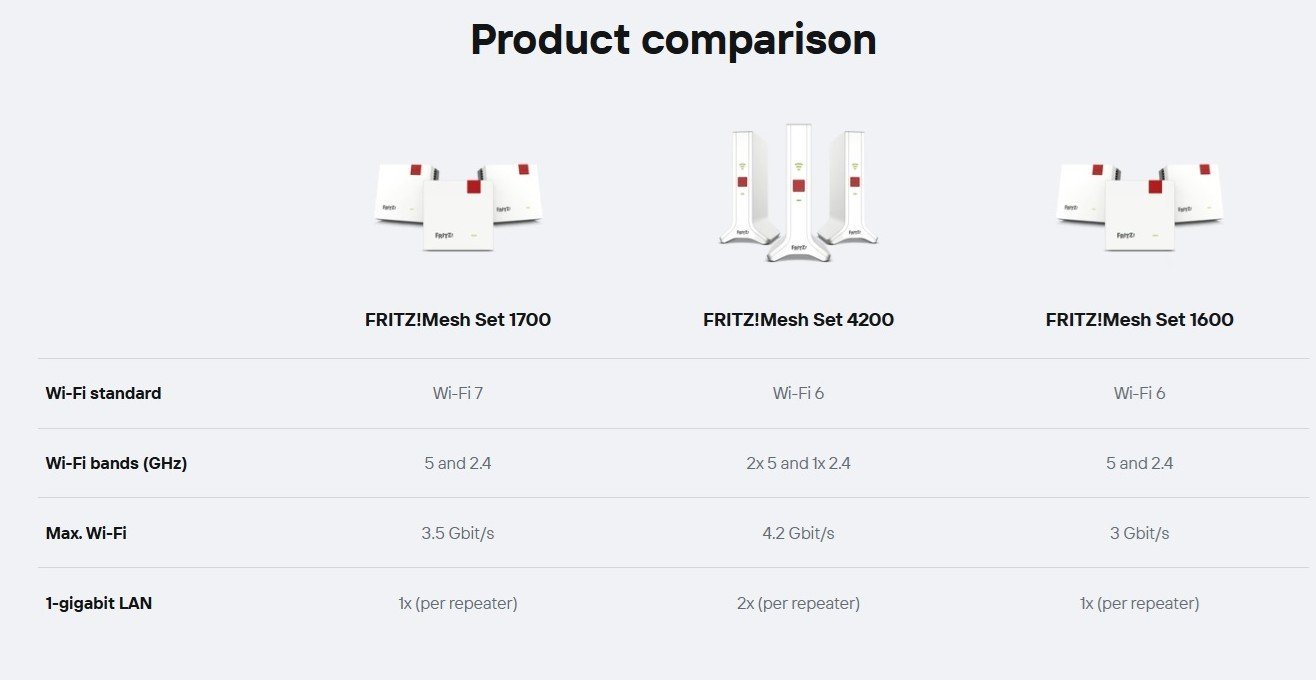Select the Wi-Fi standard row label
This screenshot has width=1316, height=680.
(103, 393)
